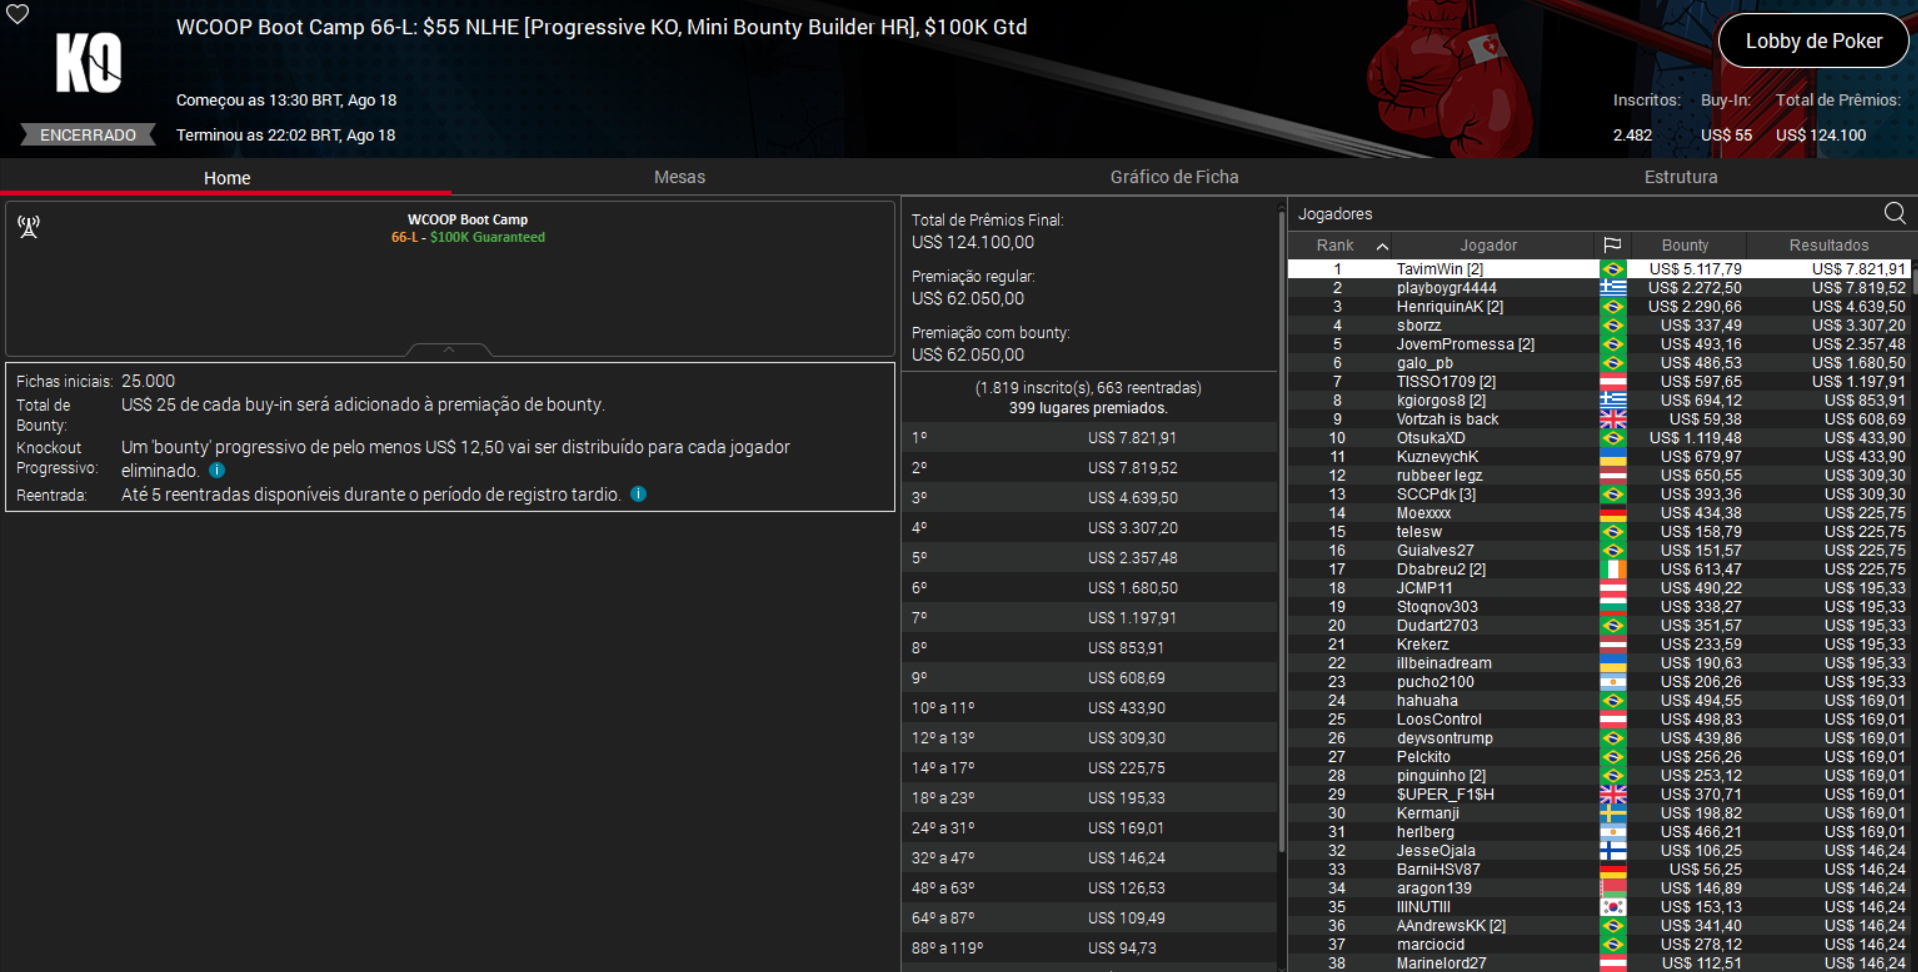Image resolution: width=1918 pixels, height=972 pixels.
Task: Select player row Guialves27
Action: coord(1599,551)
